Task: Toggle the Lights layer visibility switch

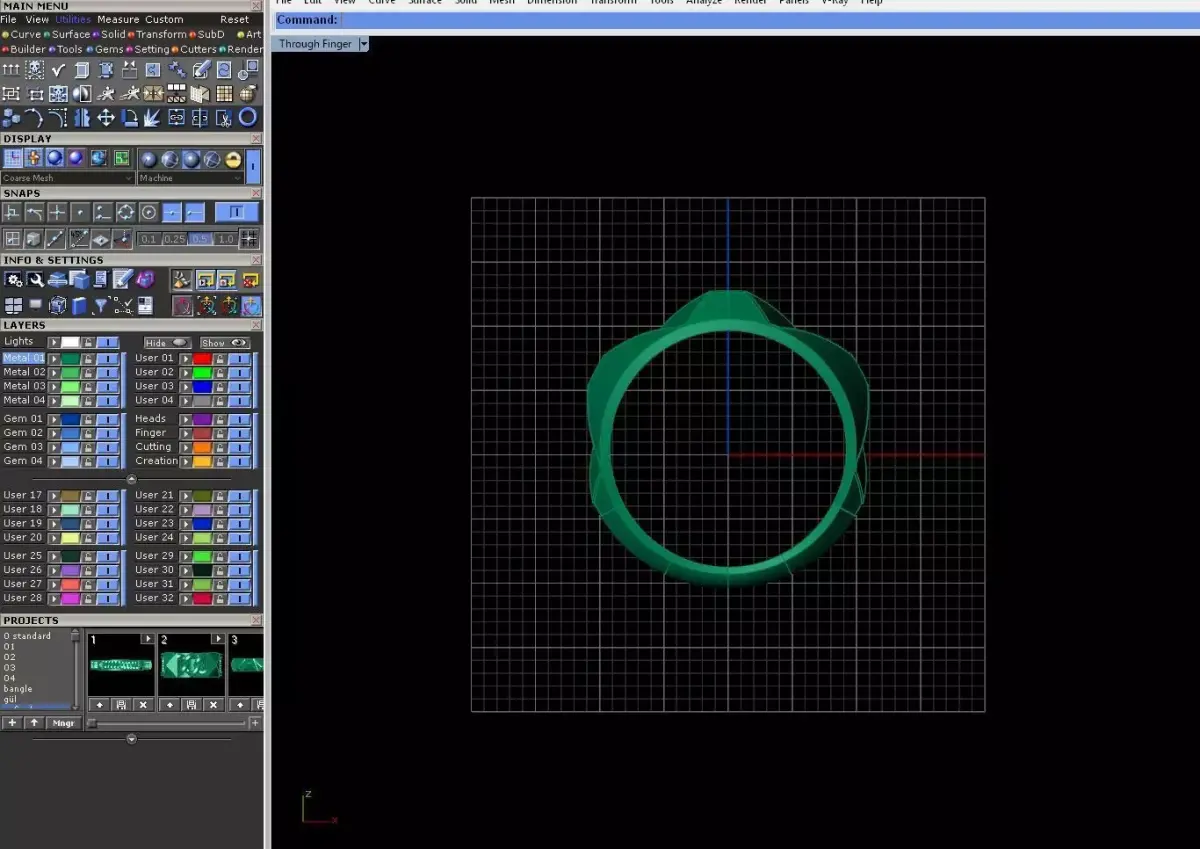Action: (107, 342)
